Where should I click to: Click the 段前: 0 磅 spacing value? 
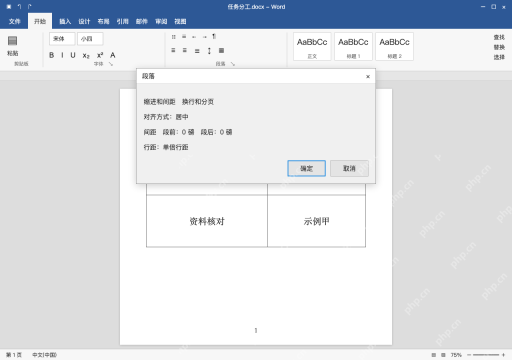(178, 132)
